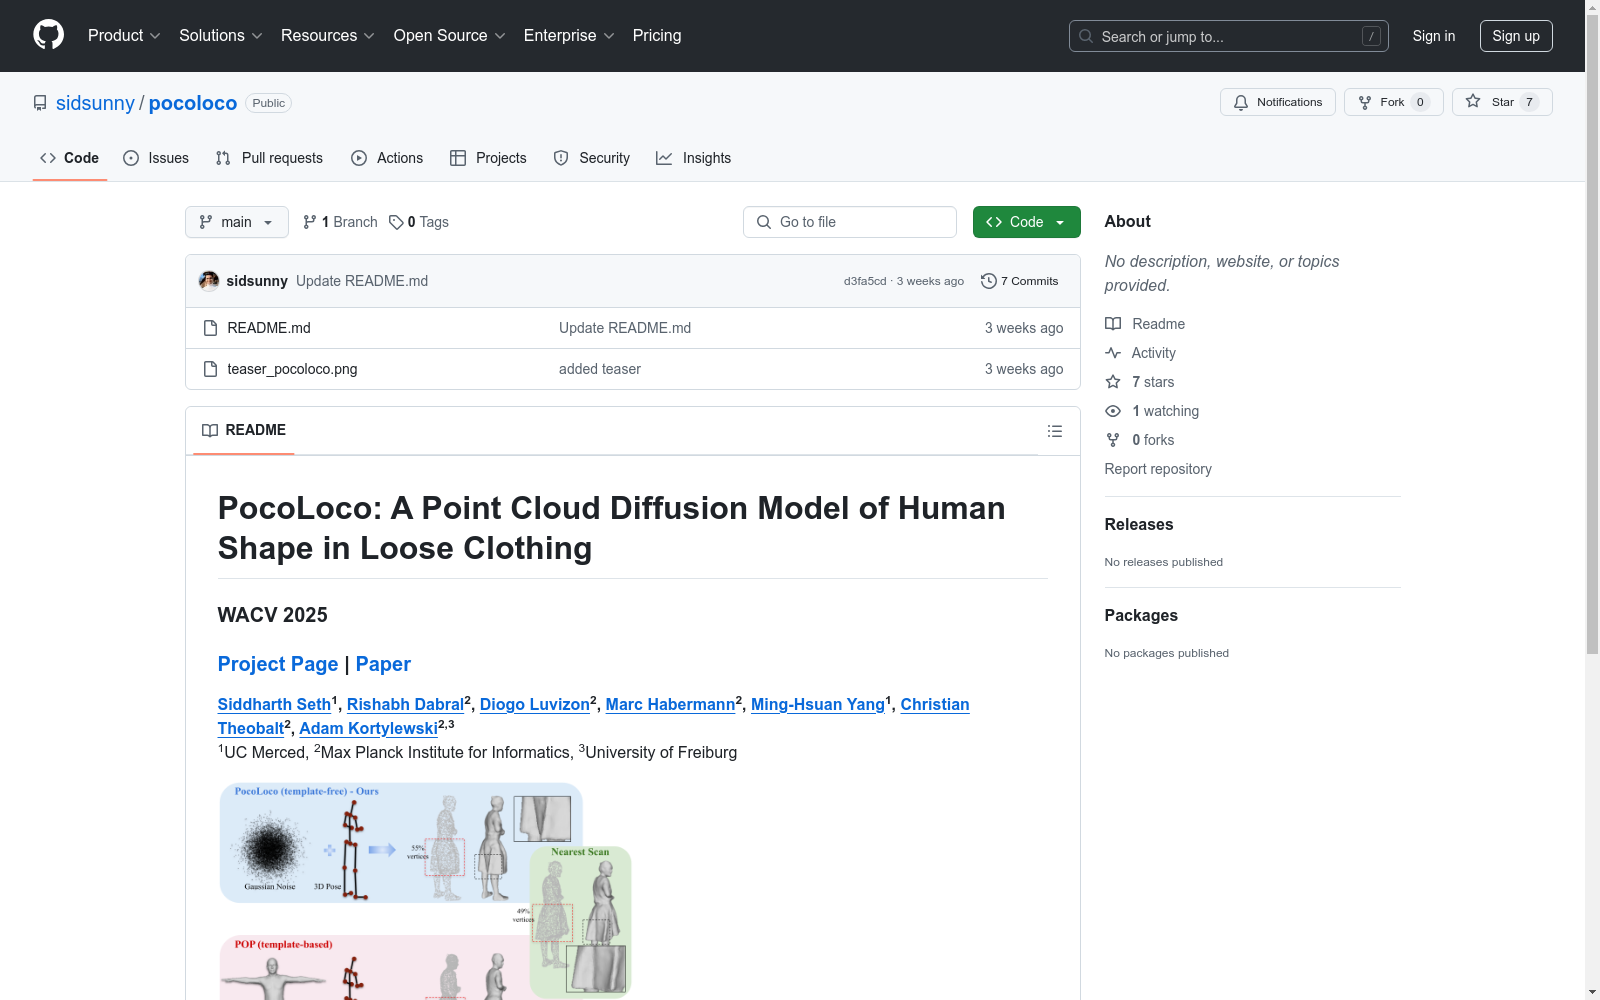Click the teaser_pocoloco.png file icon

click(210, 369)
